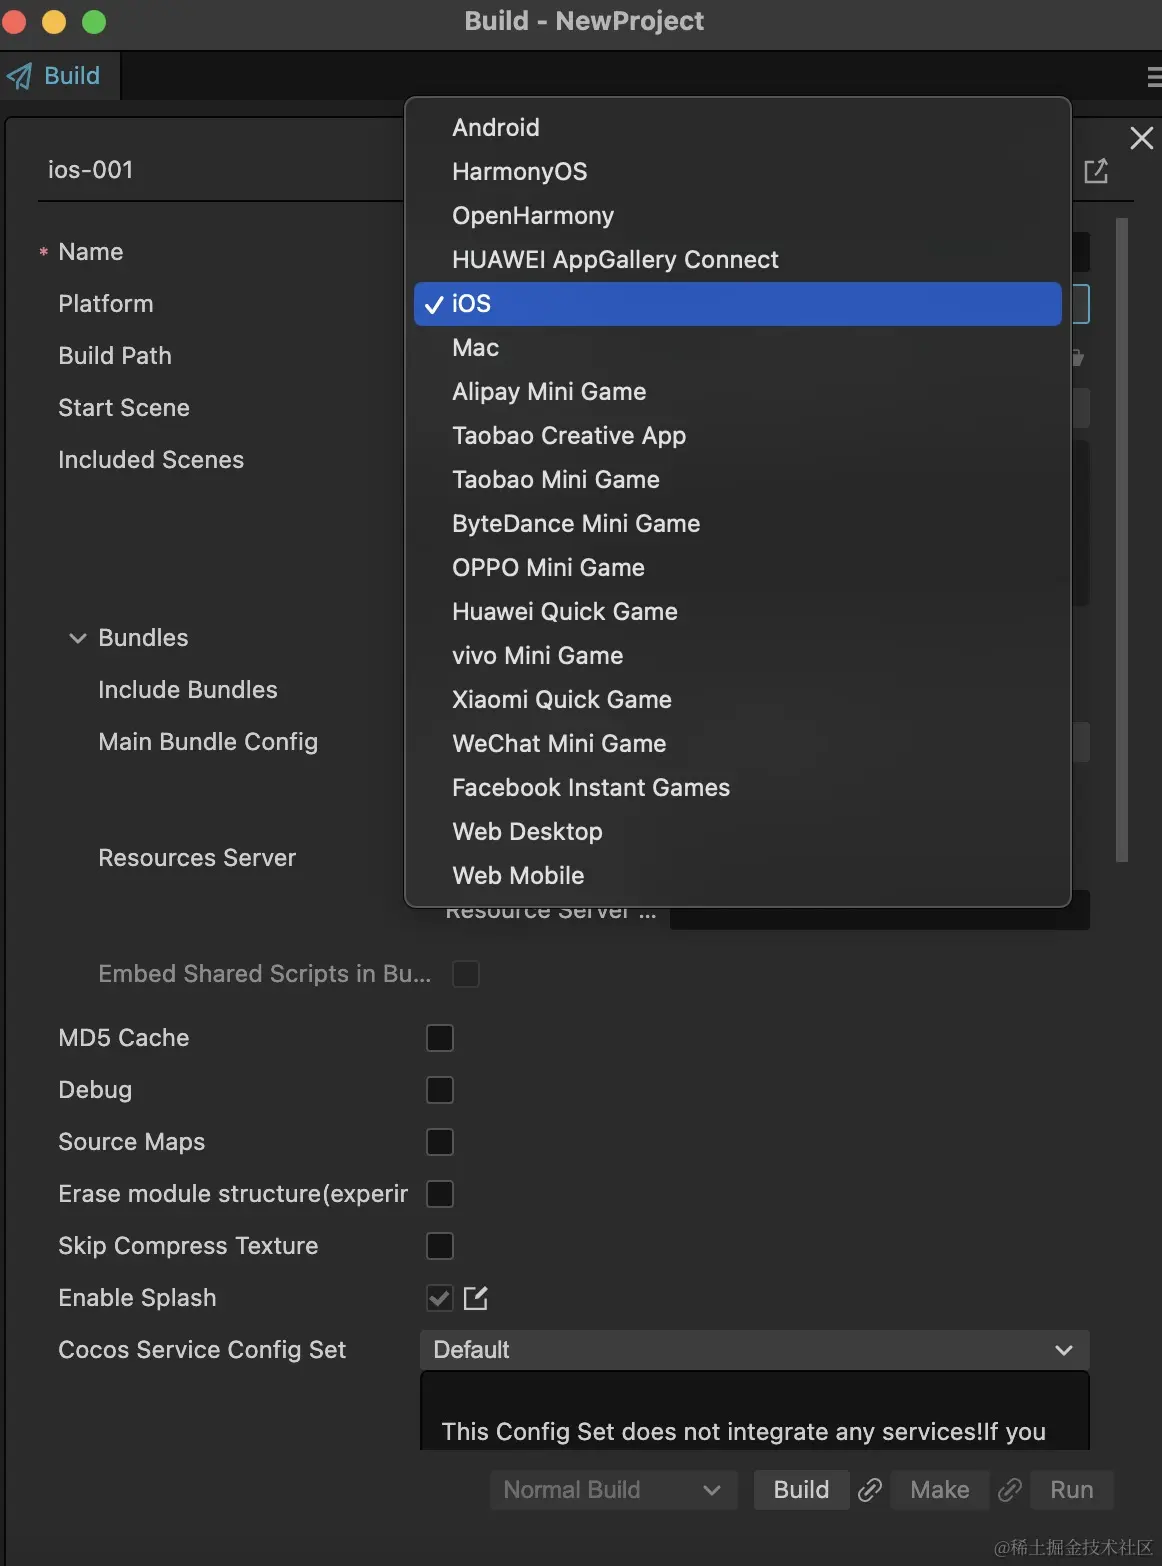
Task: Choose WeChat Mini Game platform
Action: (737, 744)
